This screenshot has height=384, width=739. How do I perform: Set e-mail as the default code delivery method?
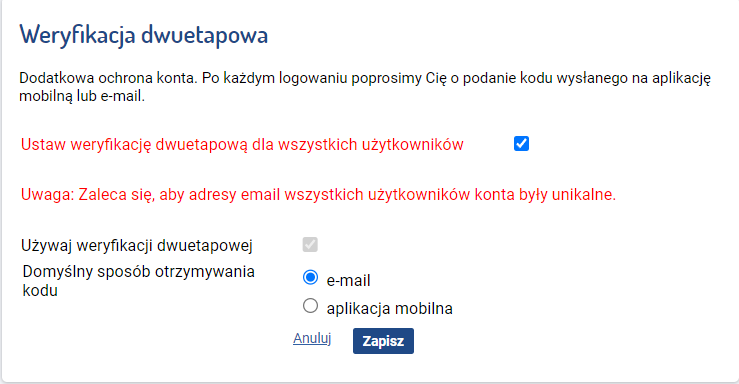point(310,277)
